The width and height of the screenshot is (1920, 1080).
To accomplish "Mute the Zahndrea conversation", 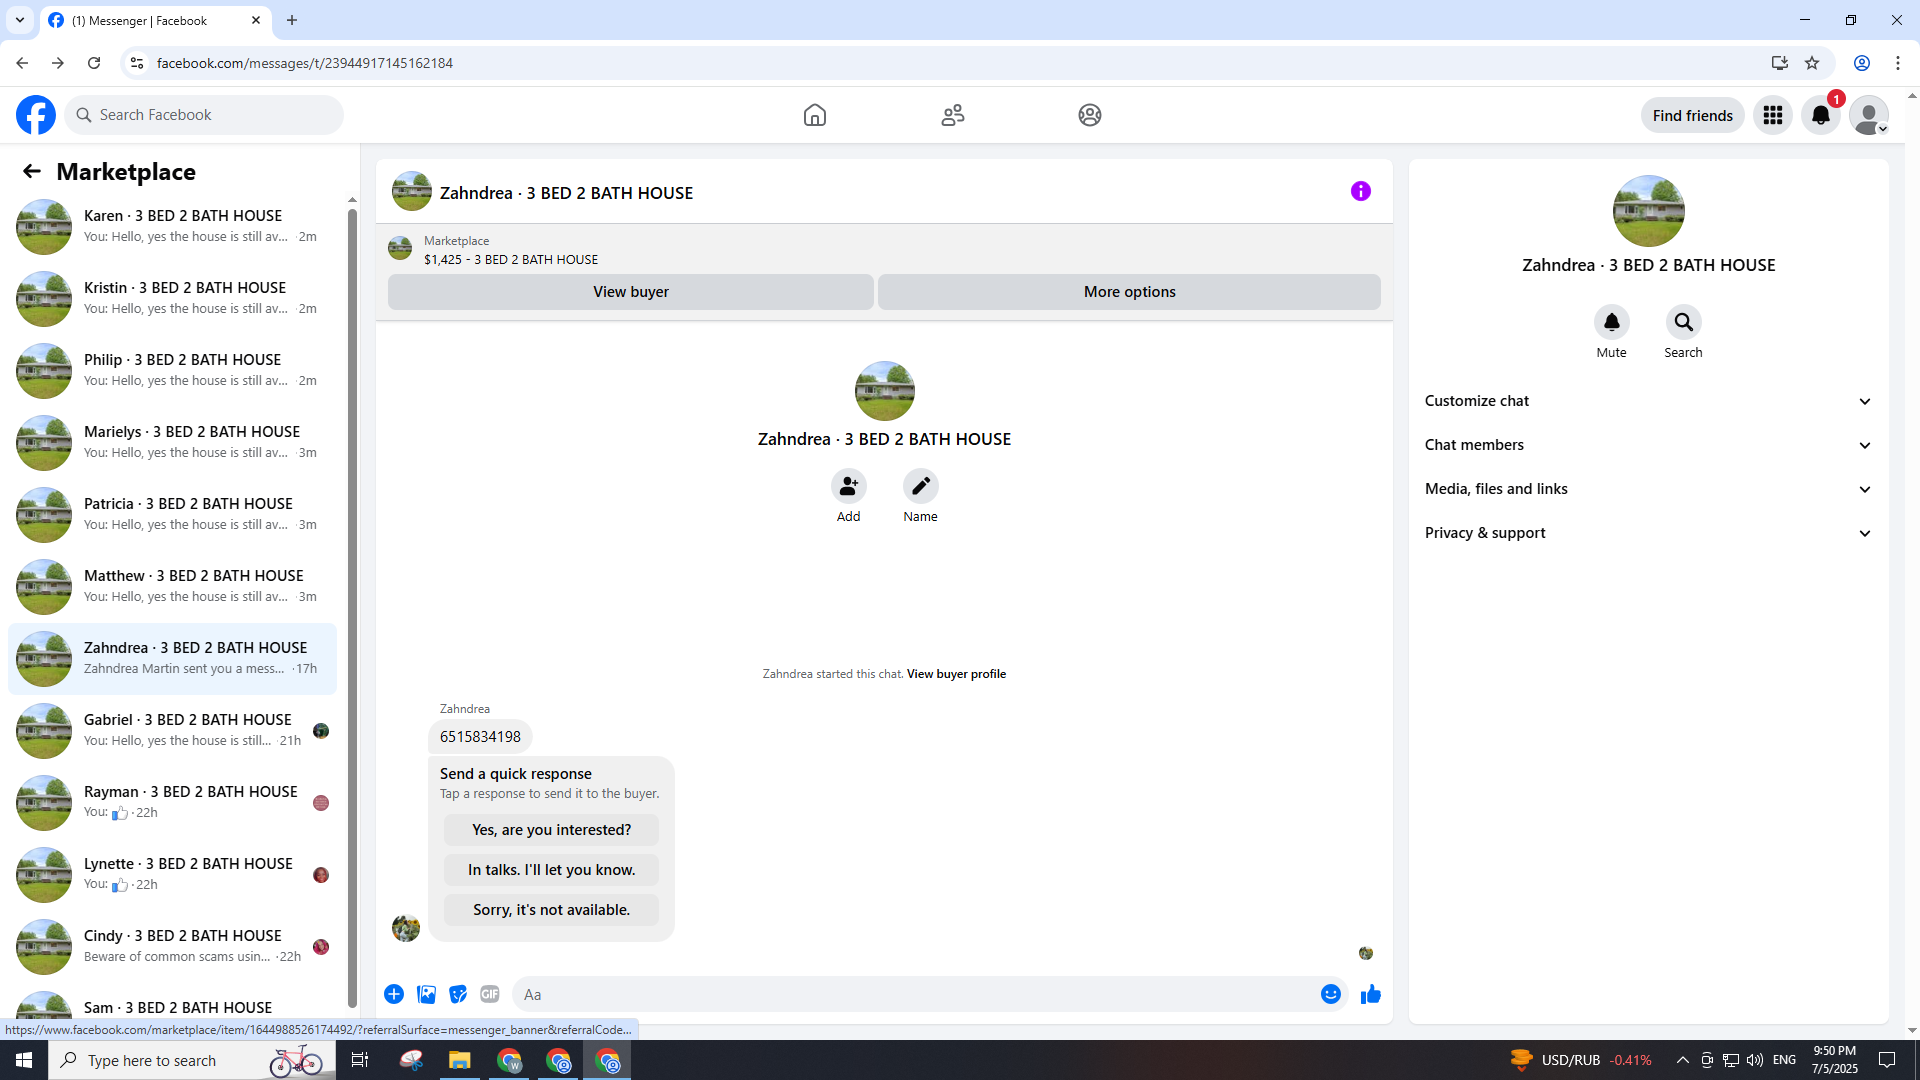I will point(1611,322).
